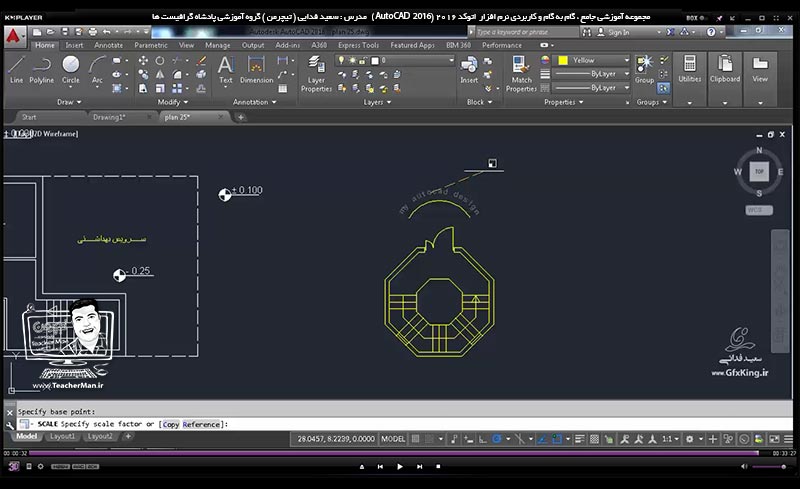This screenshot has width=800, height=489.
Task: Expand the Layers panel
Action: click(x=377, y=102)
